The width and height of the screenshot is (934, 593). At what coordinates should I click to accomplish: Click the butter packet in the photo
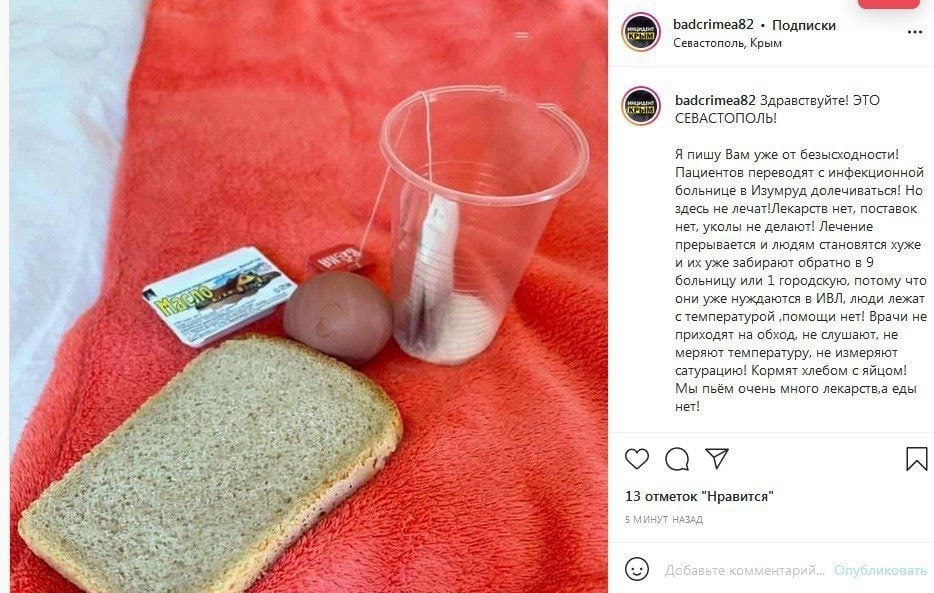click(x=219, y=295)
